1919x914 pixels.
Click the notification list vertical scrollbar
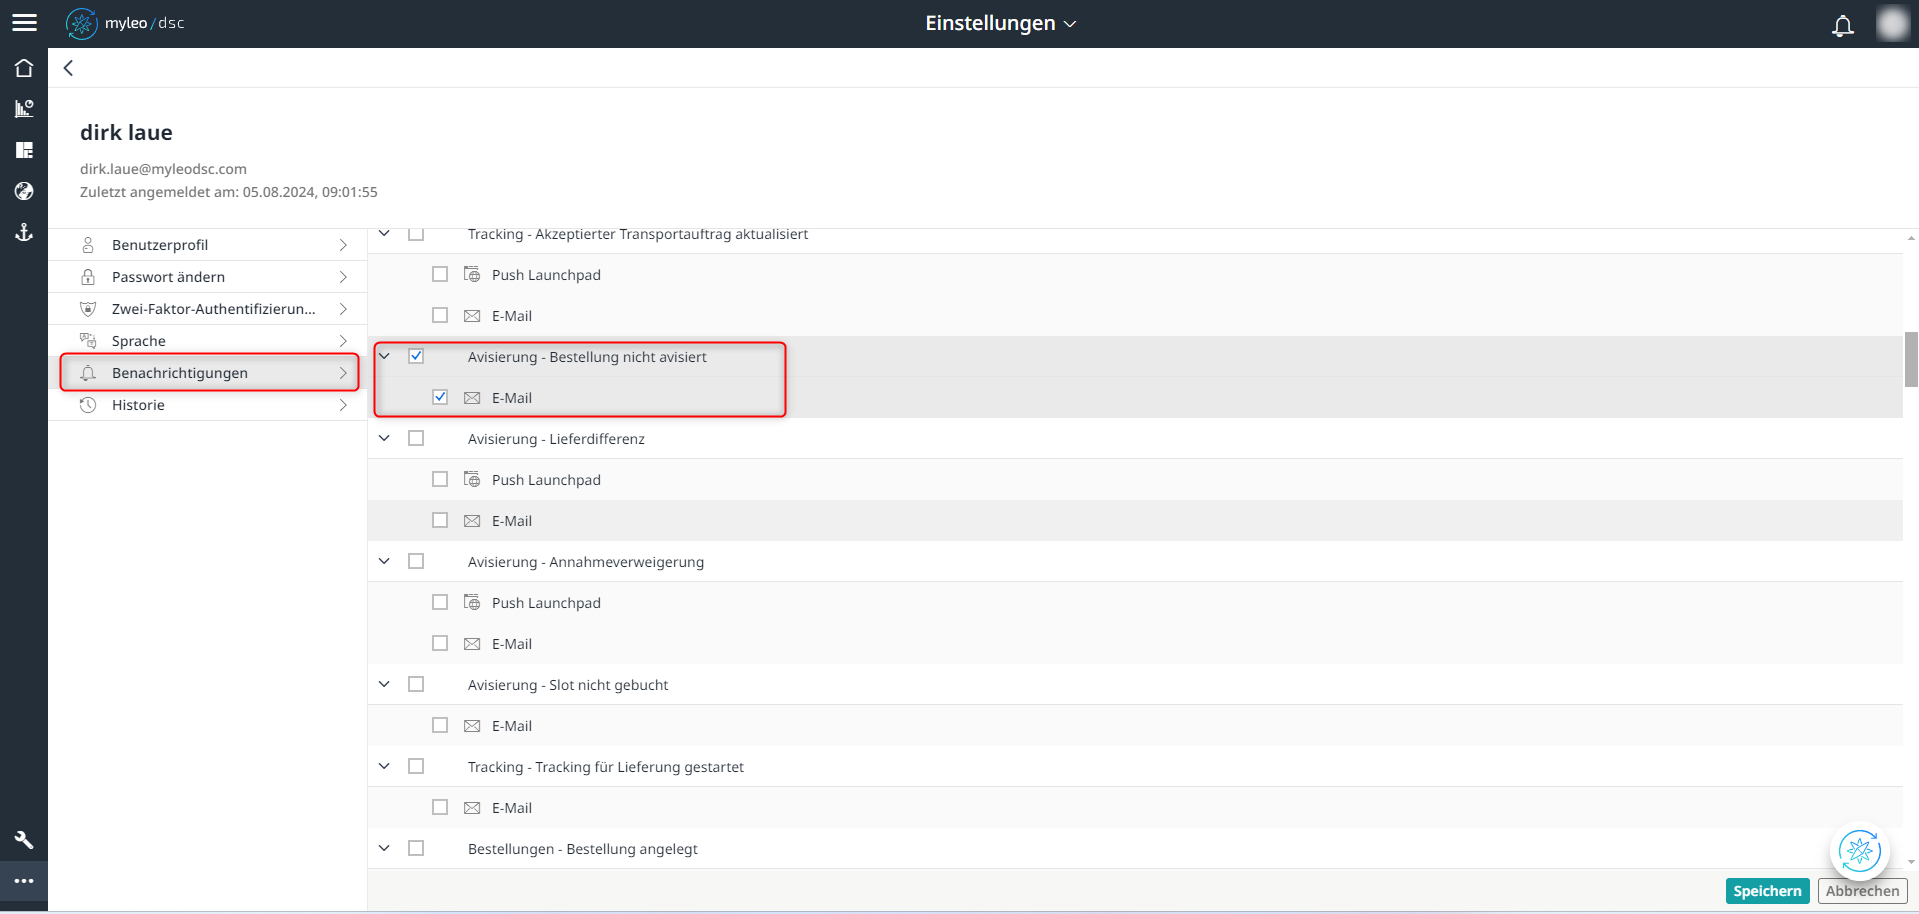[1911, 359]
